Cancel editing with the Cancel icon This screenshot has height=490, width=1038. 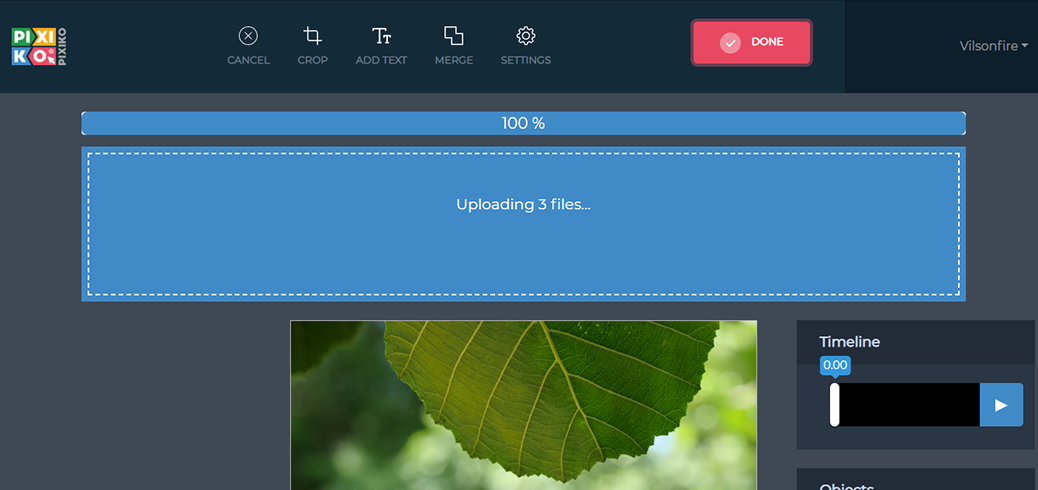click(248, 46)
